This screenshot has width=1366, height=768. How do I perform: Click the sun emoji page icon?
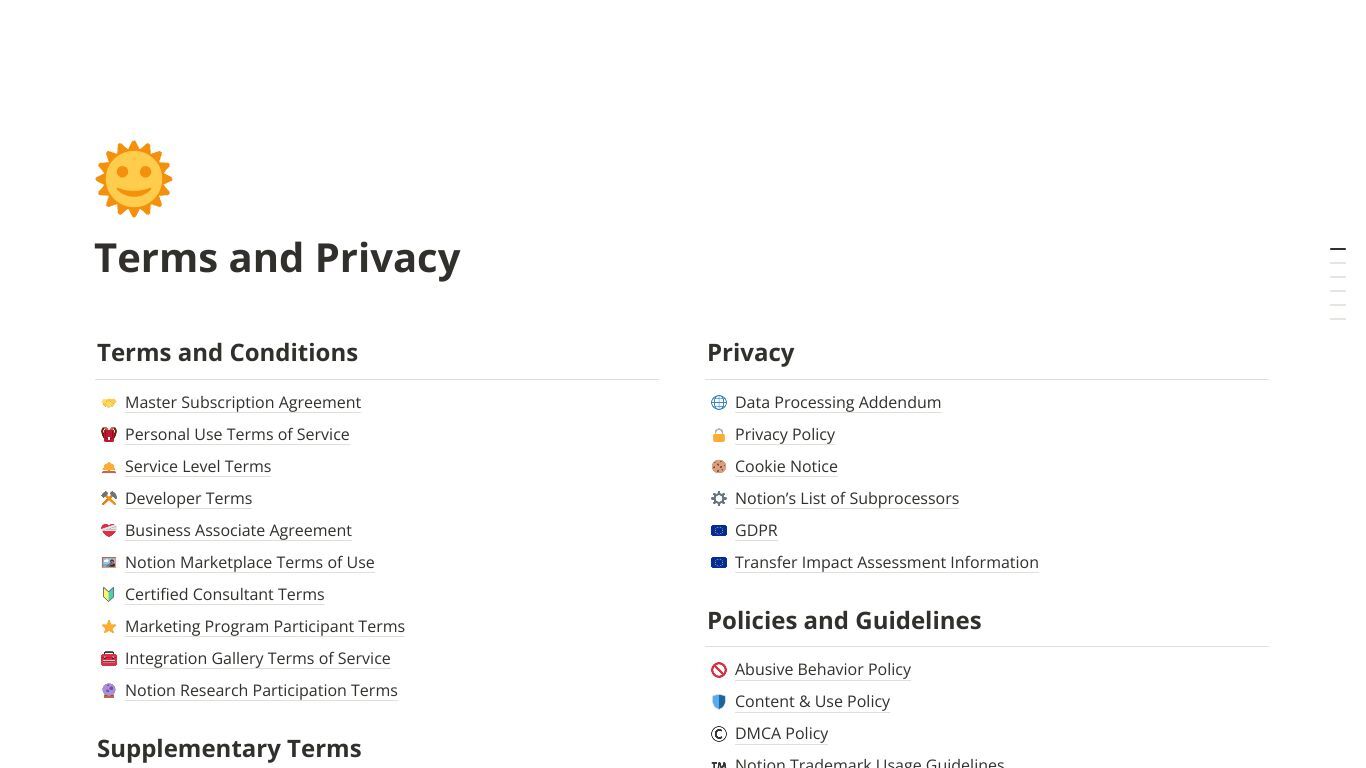(x=134, y=179)
